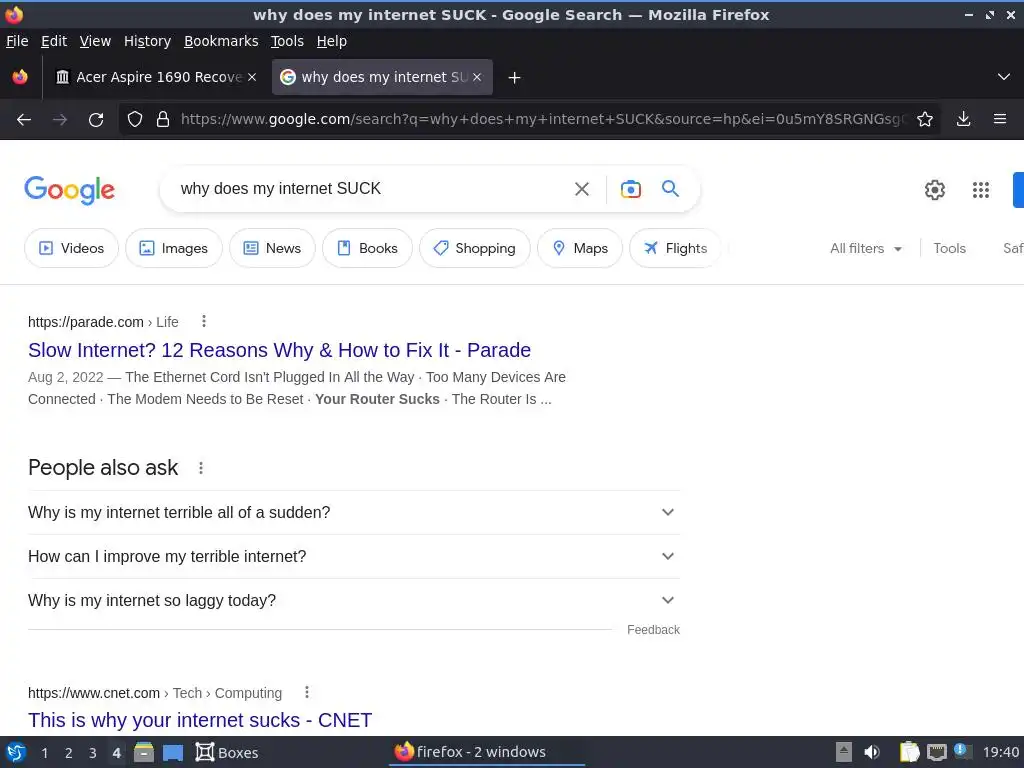The height and width of the screenshot is (768, 1024).
Task: Expand 'How can I improve my terrible internet?'
Action: pos(354,556)
